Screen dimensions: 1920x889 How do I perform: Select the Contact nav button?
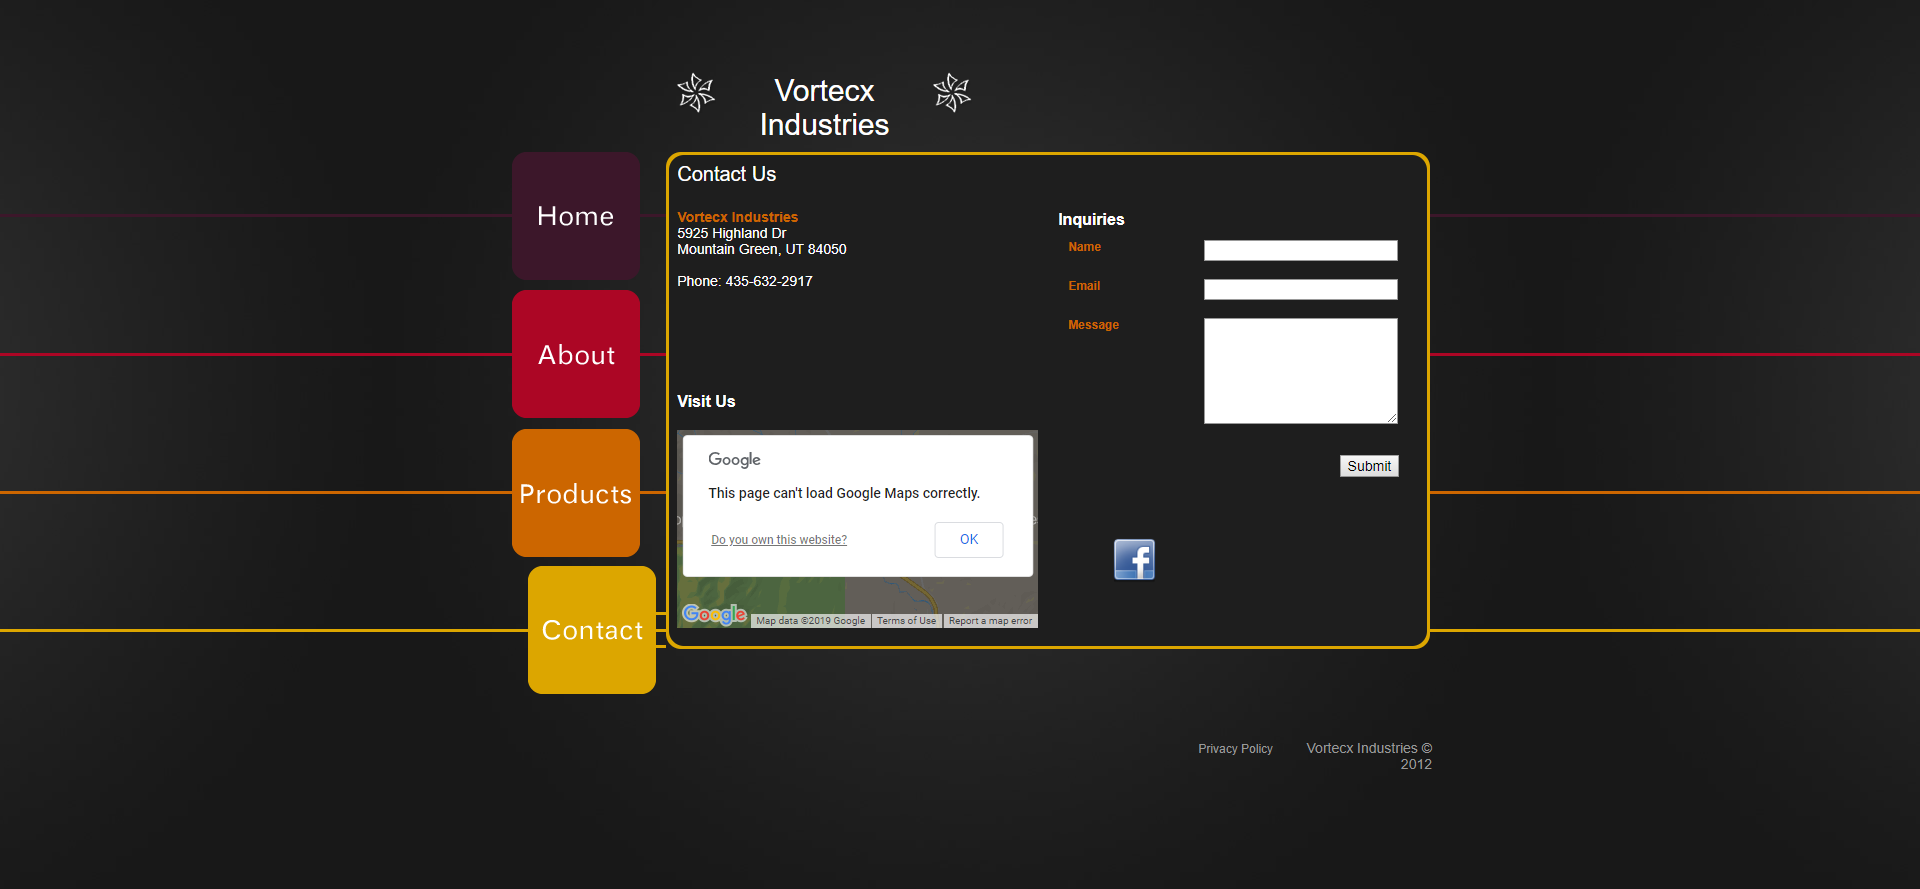tap(592, 630)
